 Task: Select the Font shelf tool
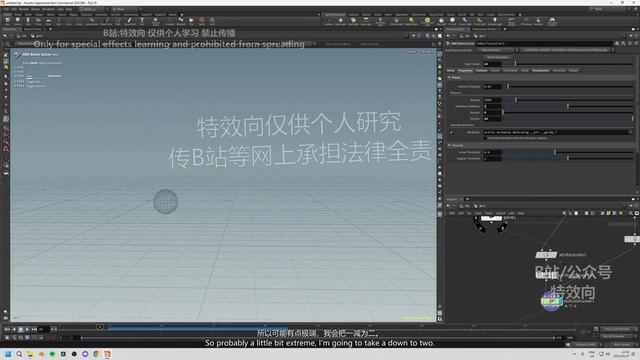coord(142,20)
